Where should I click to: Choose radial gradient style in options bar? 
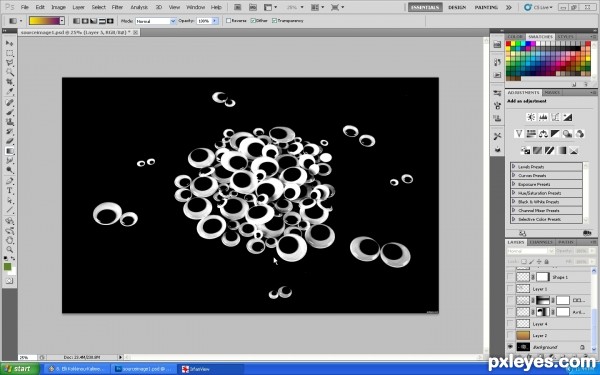[x=85, y=21]
